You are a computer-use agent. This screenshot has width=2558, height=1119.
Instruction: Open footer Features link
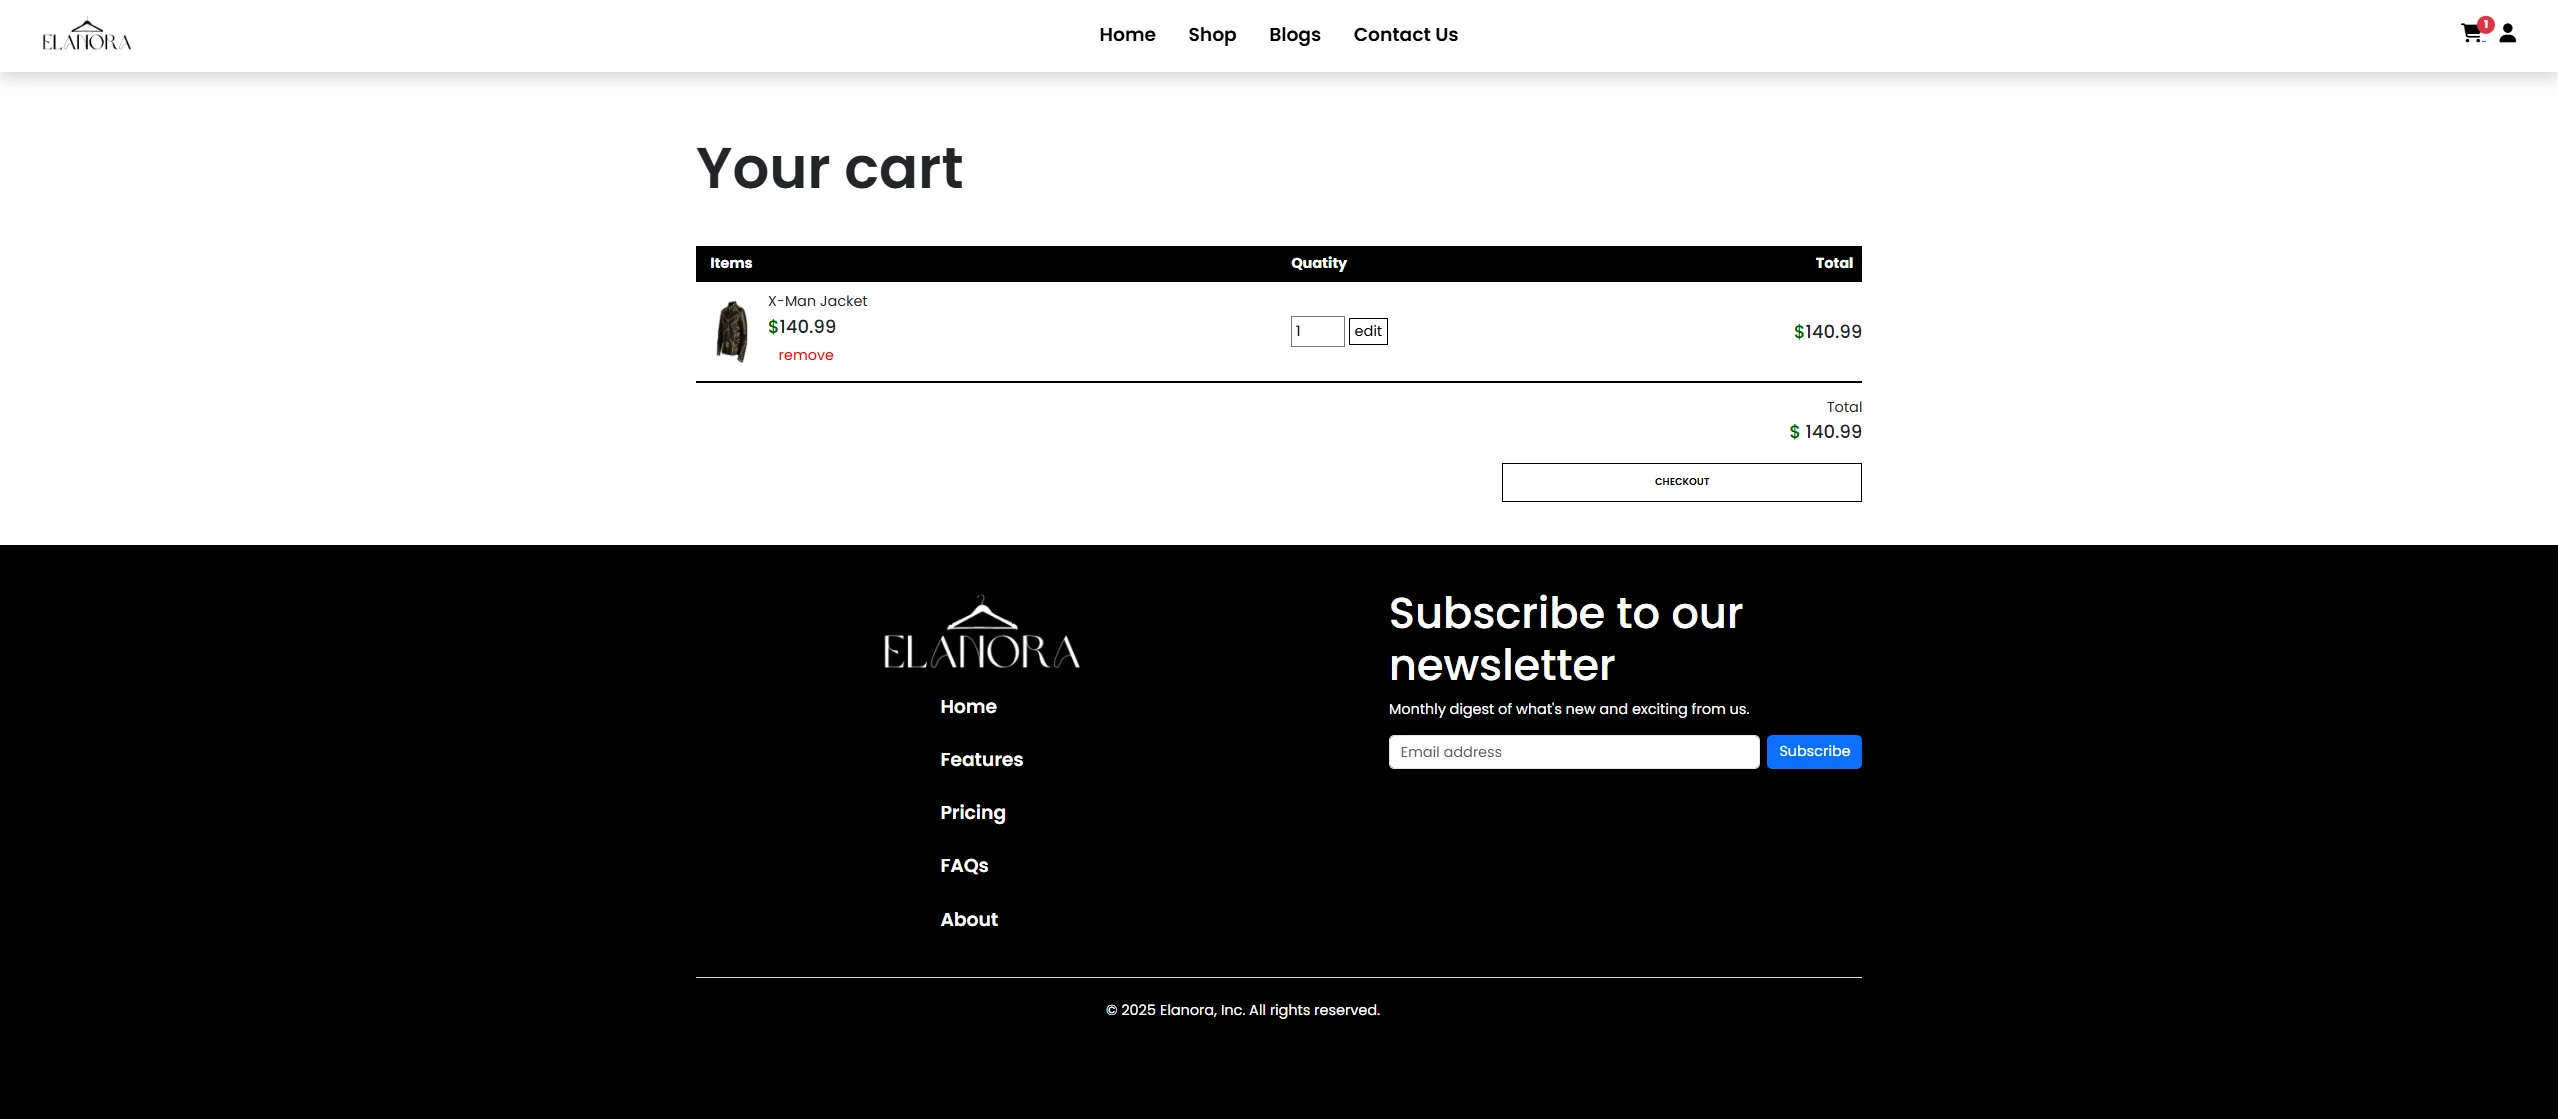pos(981,760)
